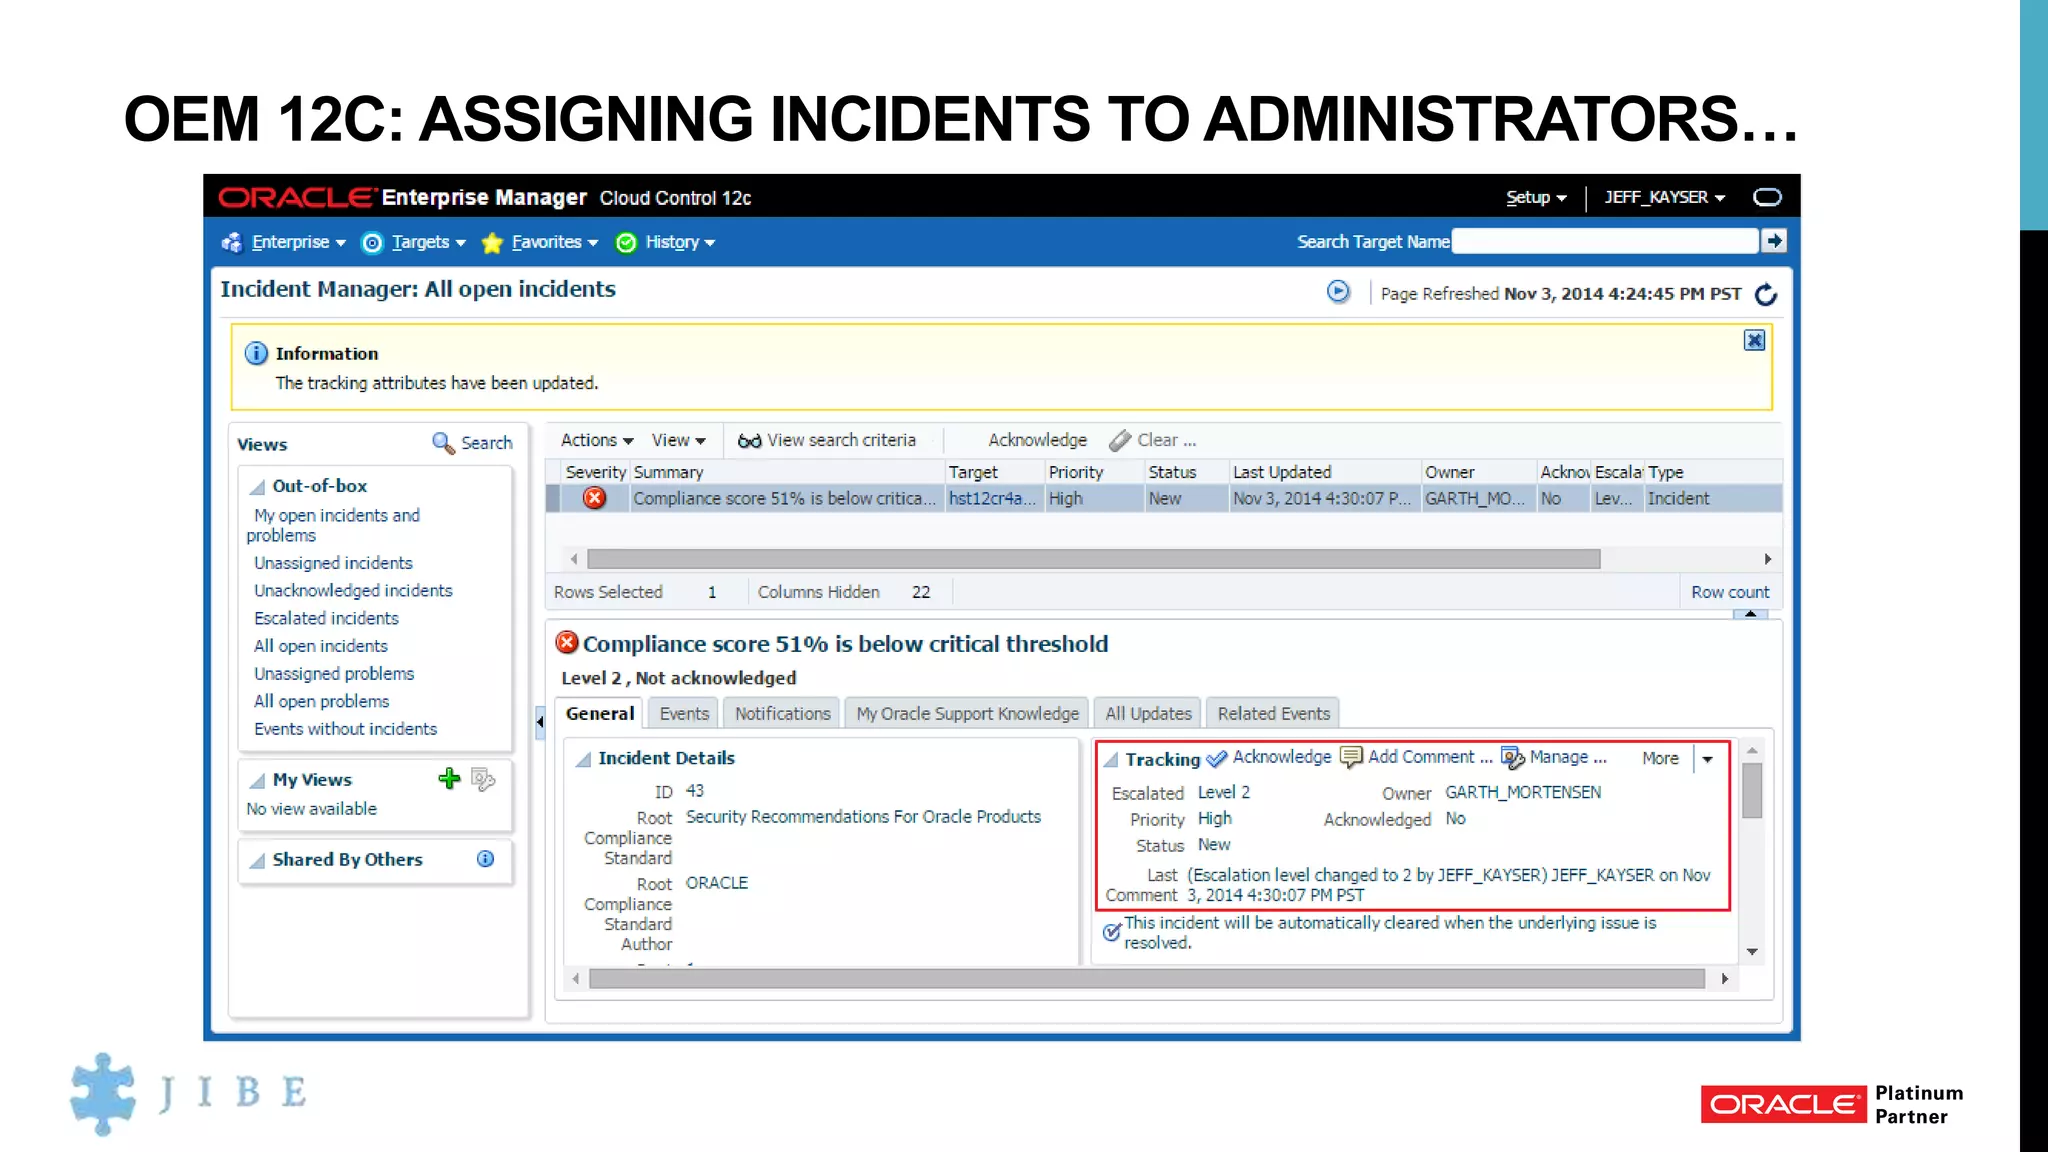
Task: Focus the Search Target Name field
Action: coord(1604,241)
